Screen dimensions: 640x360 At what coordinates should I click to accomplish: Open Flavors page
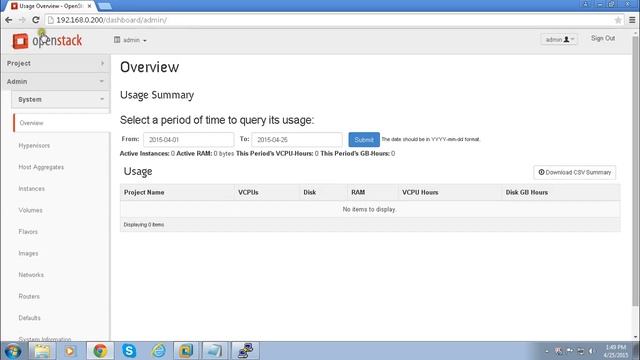tap(28, 231)
